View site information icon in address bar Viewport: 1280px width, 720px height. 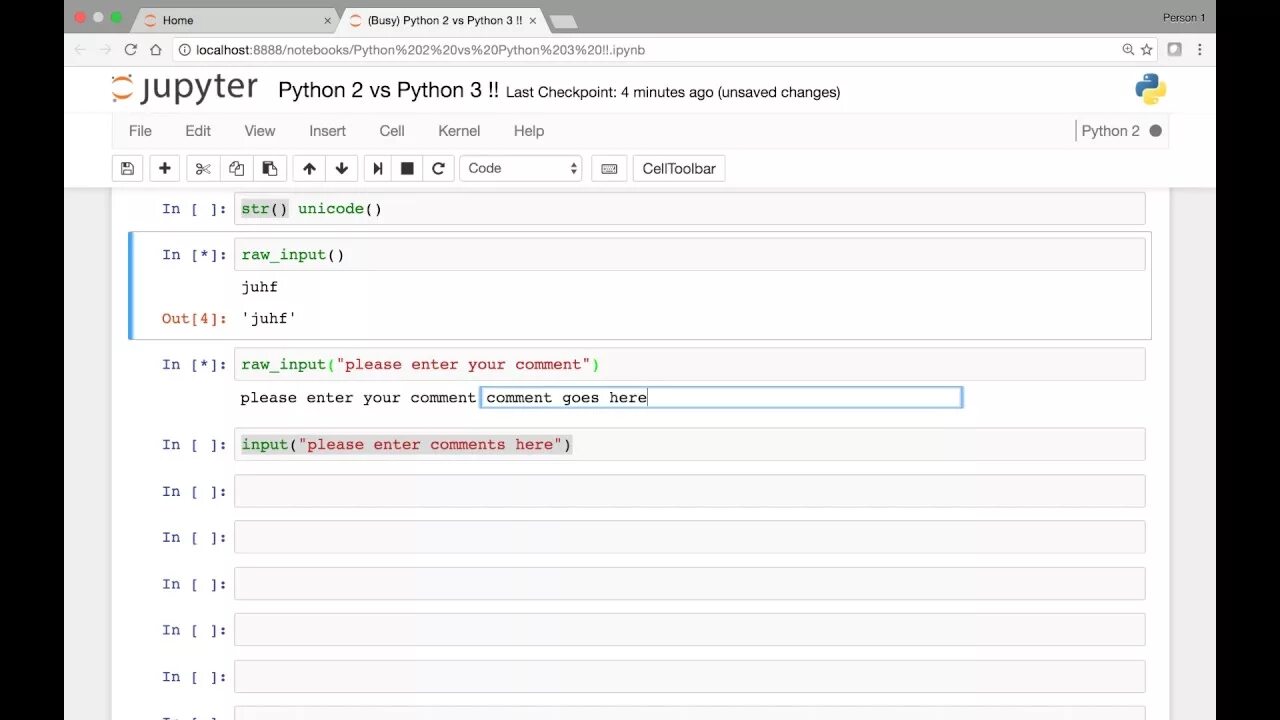tap(184, 49)
